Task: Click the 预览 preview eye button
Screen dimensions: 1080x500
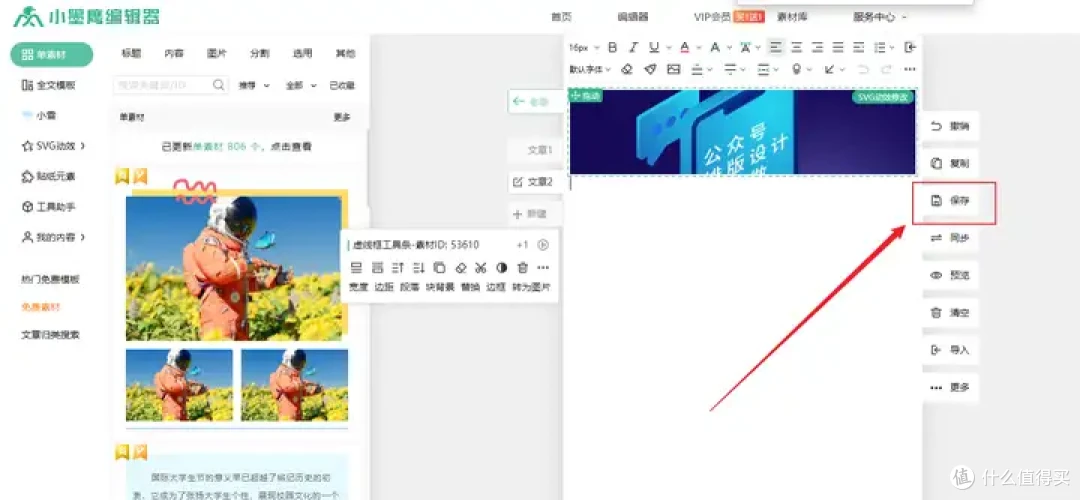Action: 951,275
